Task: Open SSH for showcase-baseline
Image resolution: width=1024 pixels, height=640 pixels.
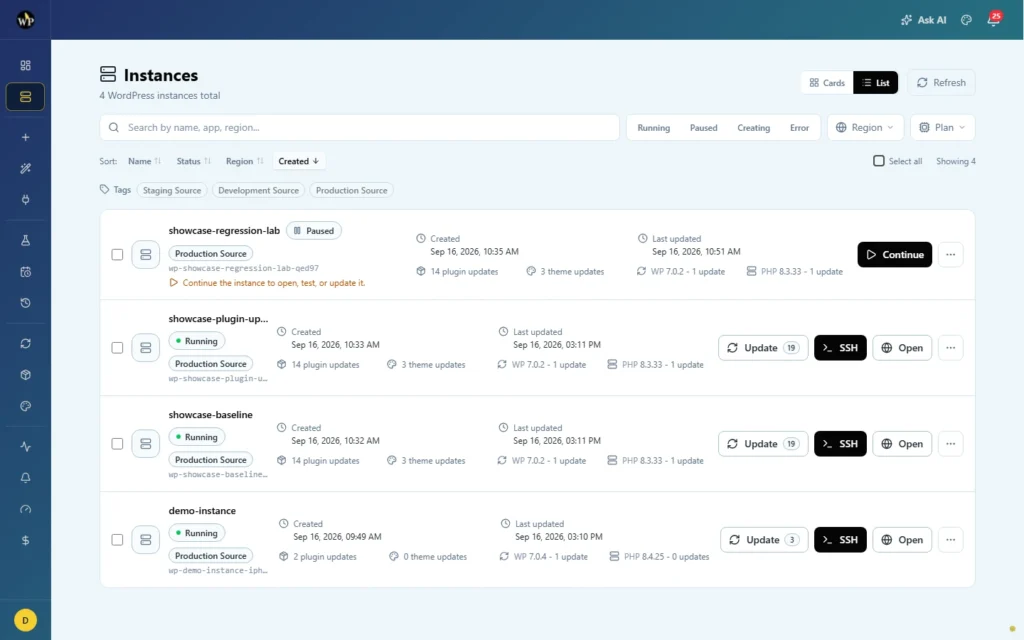Action: click(840, 444)
